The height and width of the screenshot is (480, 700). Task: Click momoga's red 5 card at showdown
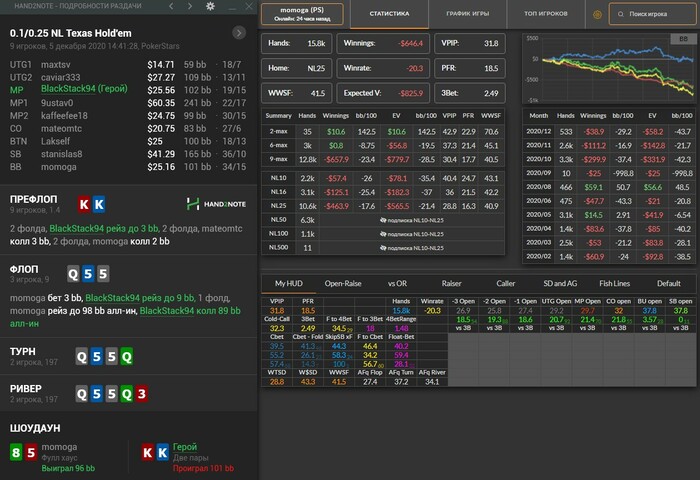tap(31, 453)
